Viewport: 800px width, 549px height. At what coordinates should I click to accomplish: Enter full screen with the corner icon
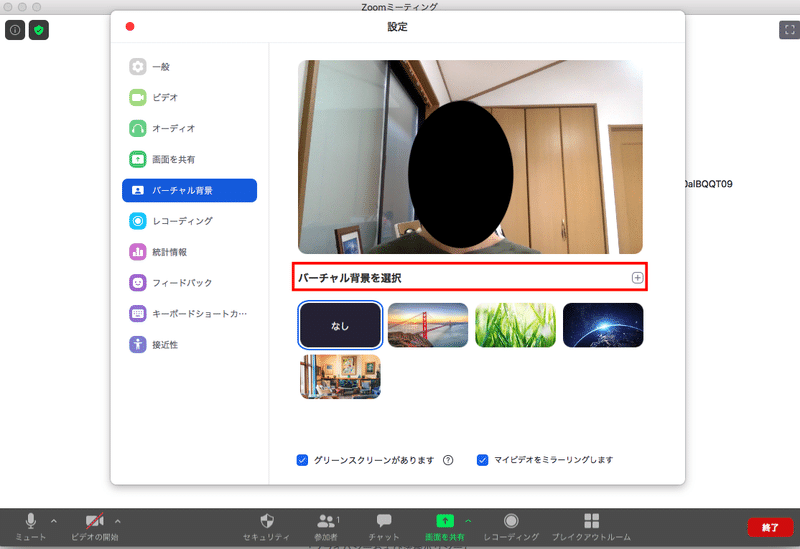point(789,30)
